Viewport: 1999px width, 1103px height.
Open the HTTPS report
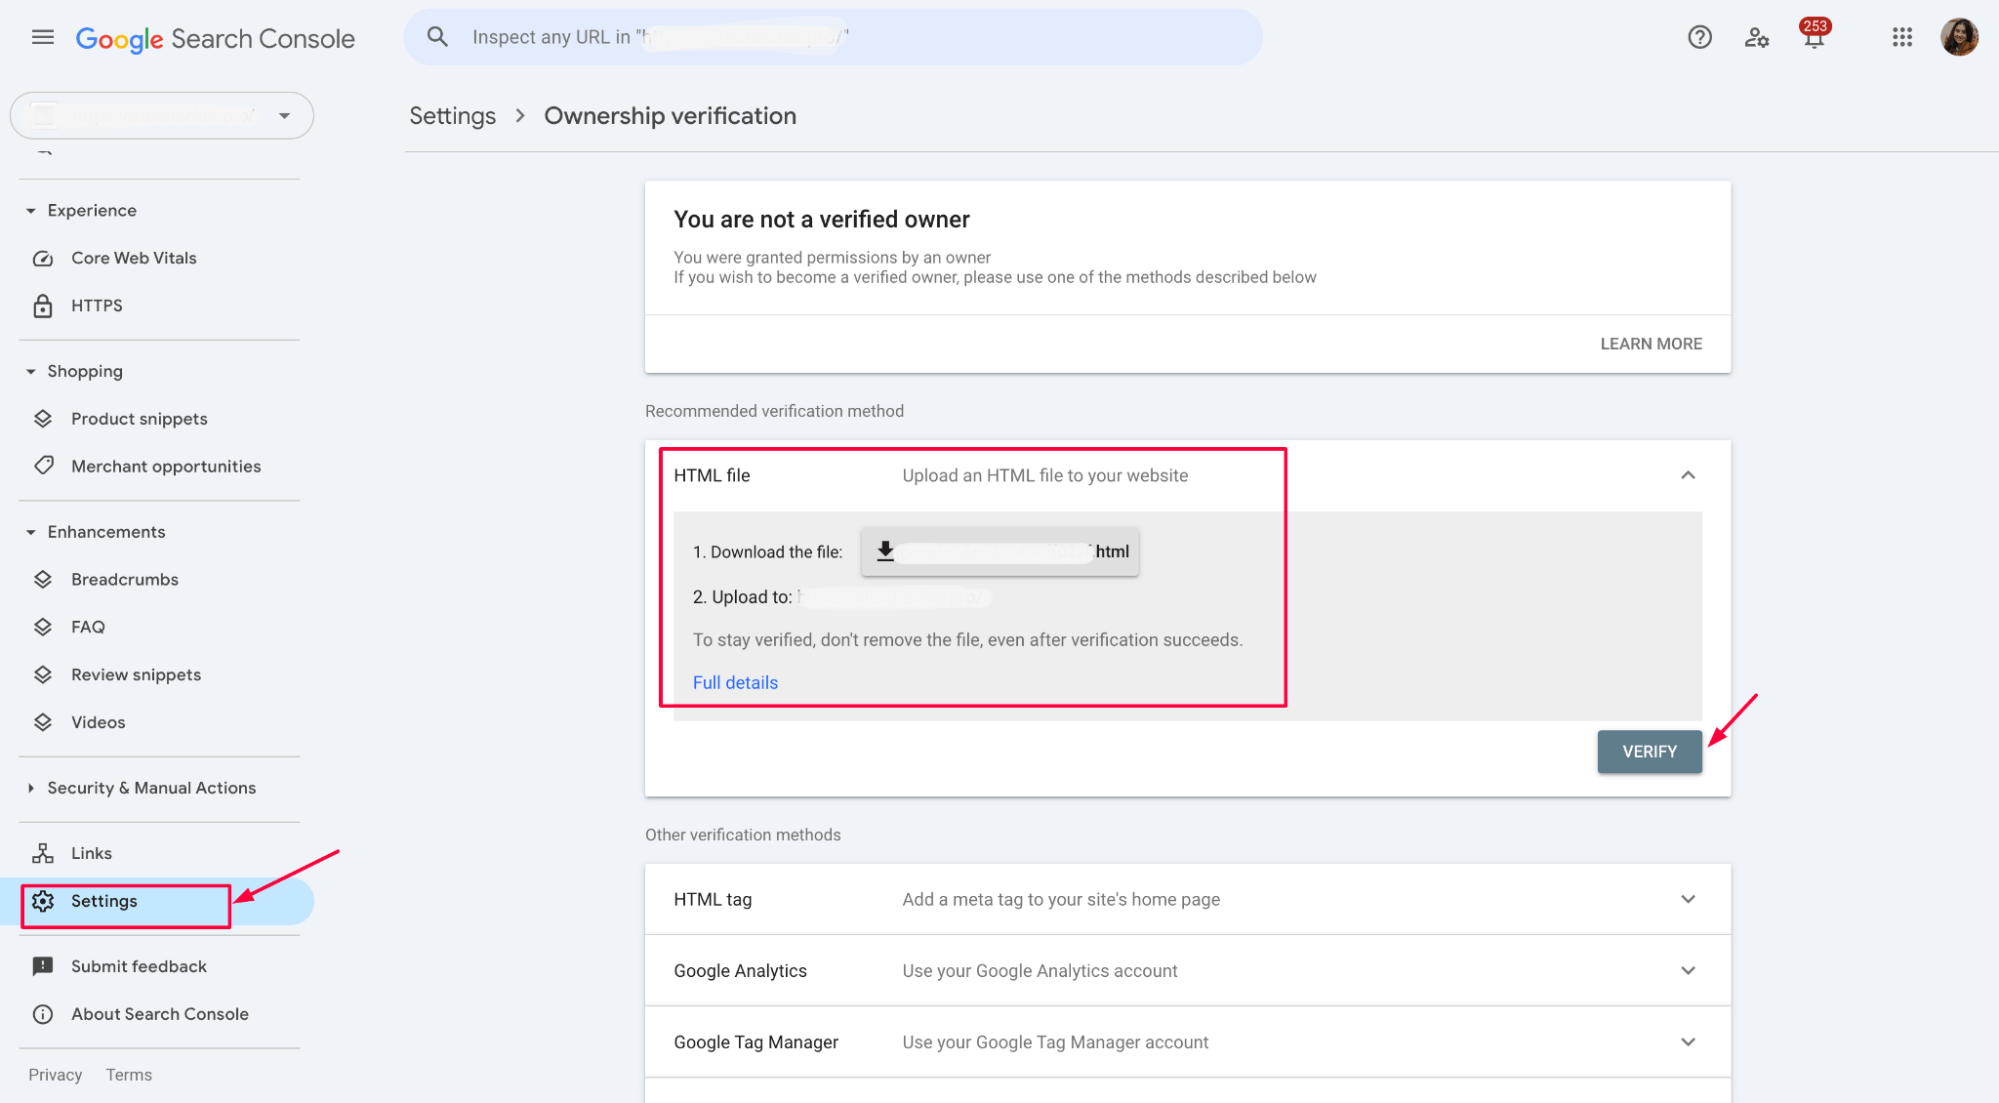(x=97, y=306)
